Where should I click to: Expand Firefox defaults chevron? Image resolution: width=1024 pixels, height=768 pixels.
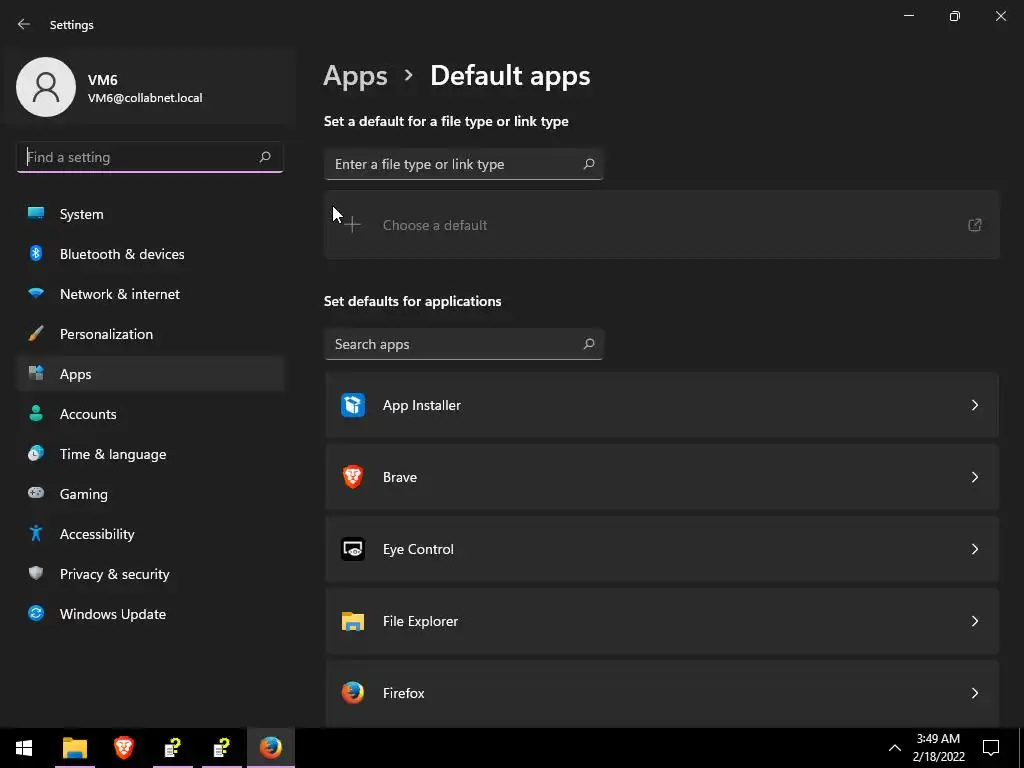click(974, 693)
